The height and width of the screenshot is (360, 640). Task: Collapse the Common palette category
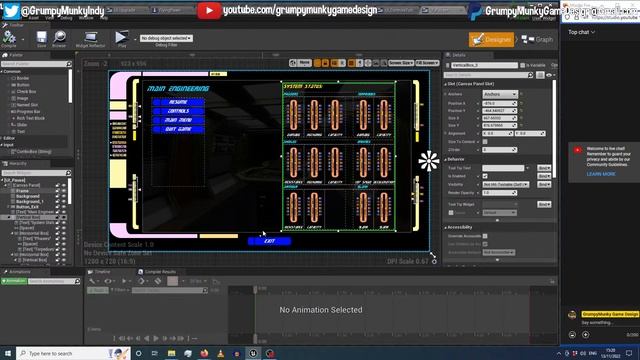[x=2, y=71]
